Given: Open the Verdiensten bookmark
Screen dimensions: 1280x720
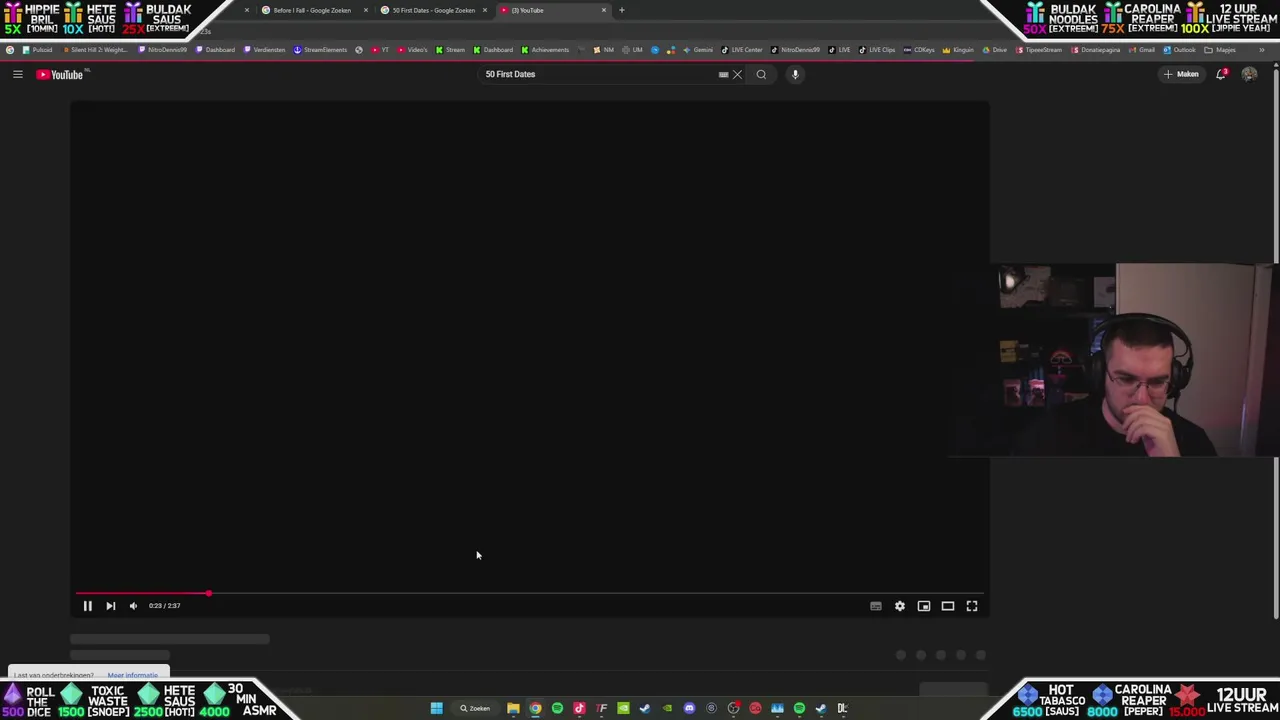Looking at the screenshot, I should tap(265, 49).
